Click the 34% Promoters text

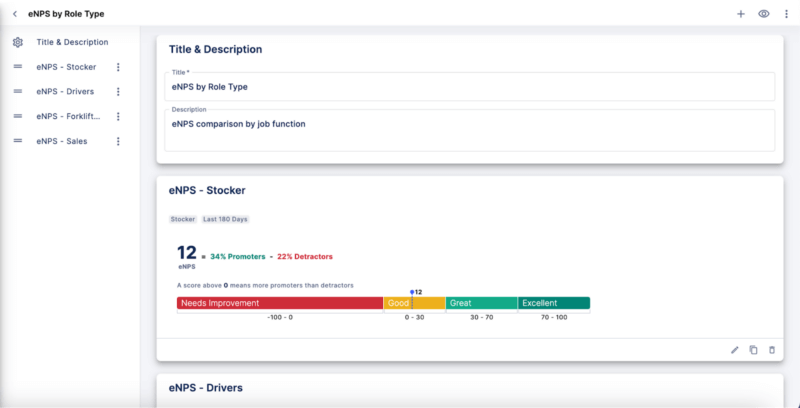(x=238, y=257)
